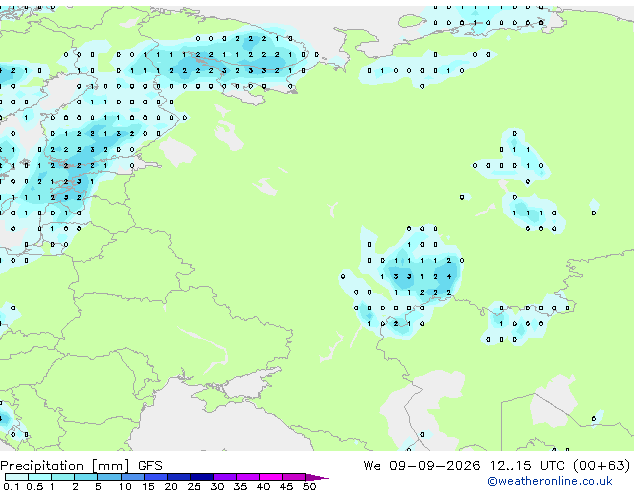This screenshot has height=490, width=634.
Task: Pick the darkest navy 25–30 mm swatch
Action: 202,477
